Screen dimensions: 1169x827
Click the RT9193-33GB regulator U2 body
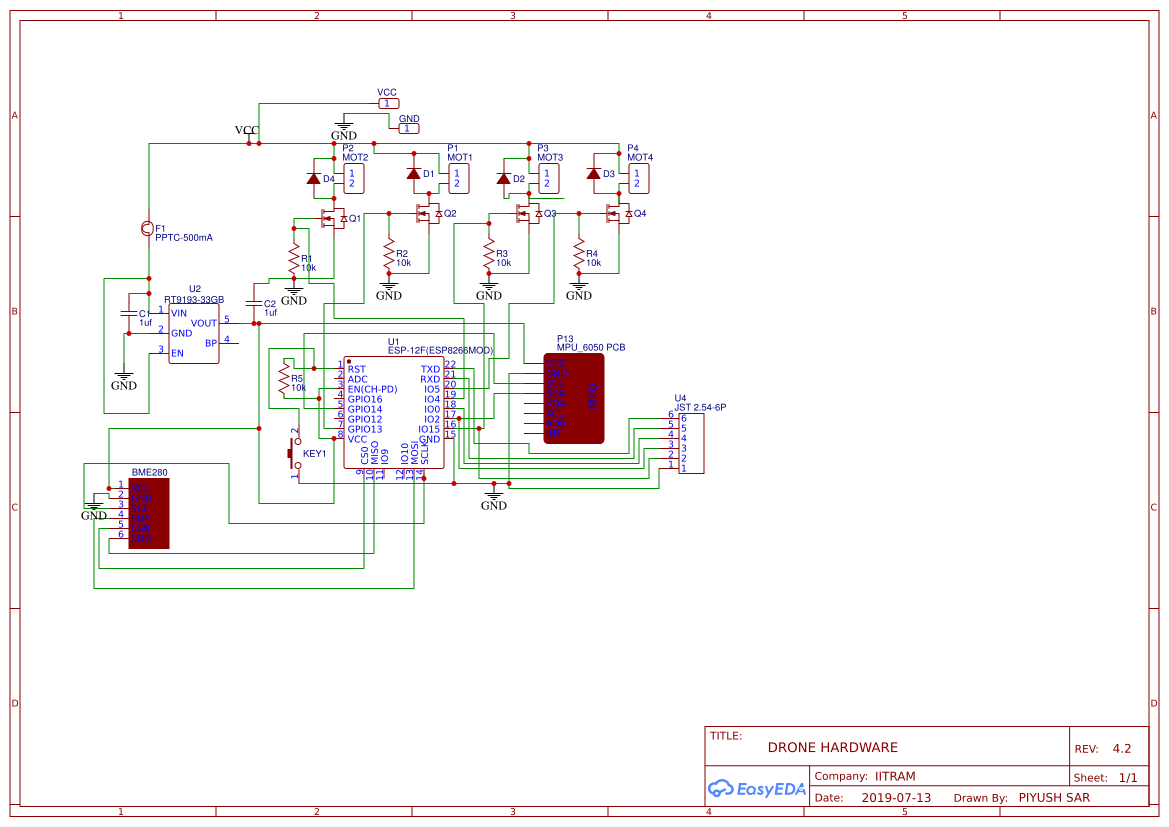tap(193, 333)
